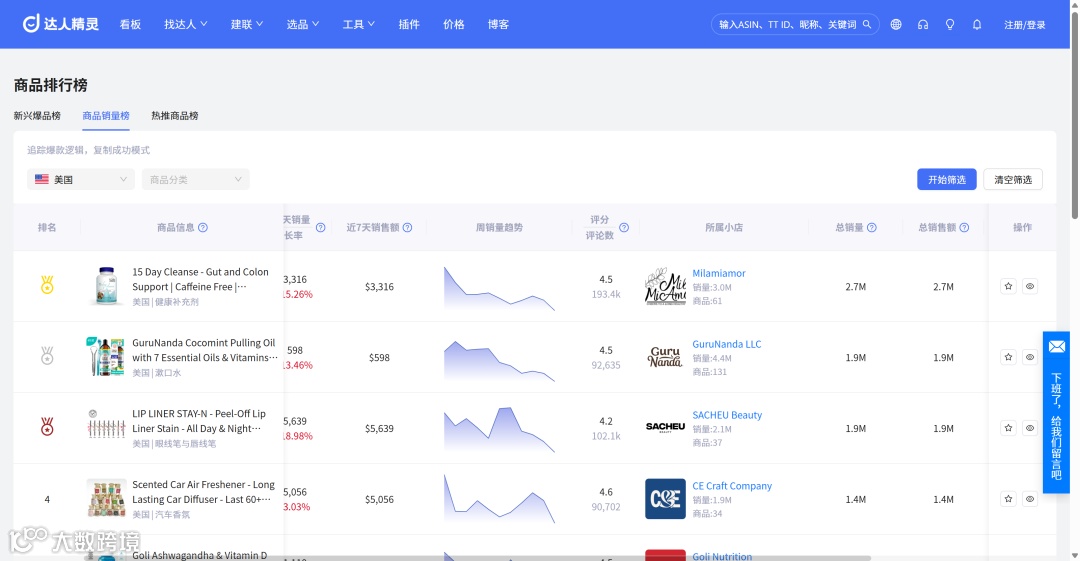Open the GuruNanda LLC shop link

(x=727, y=344)
